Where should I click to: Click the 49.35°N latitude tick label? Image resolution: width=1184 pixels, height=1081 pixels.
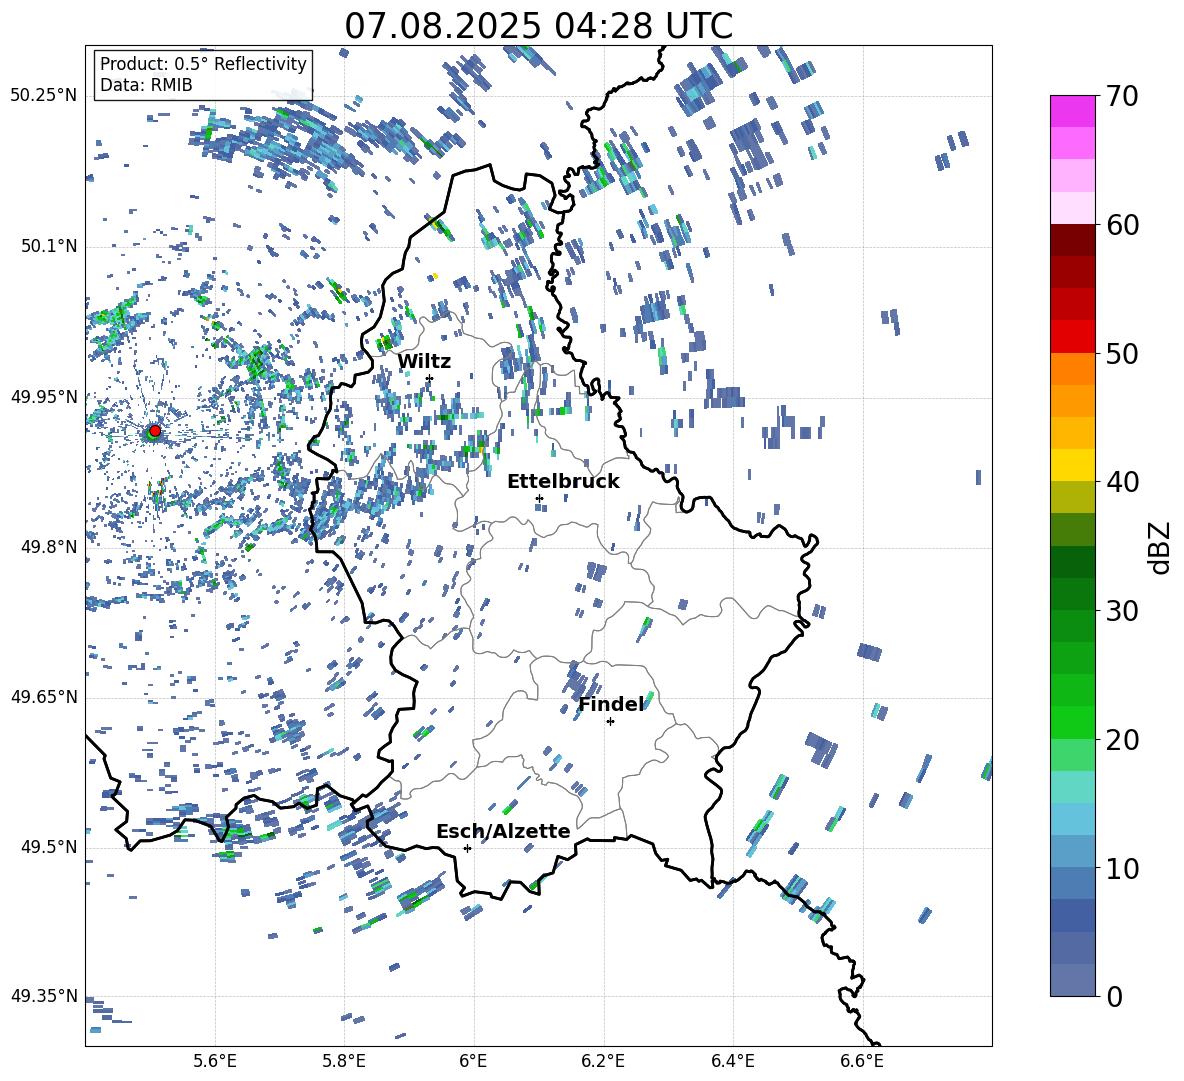tap(44, 996)
